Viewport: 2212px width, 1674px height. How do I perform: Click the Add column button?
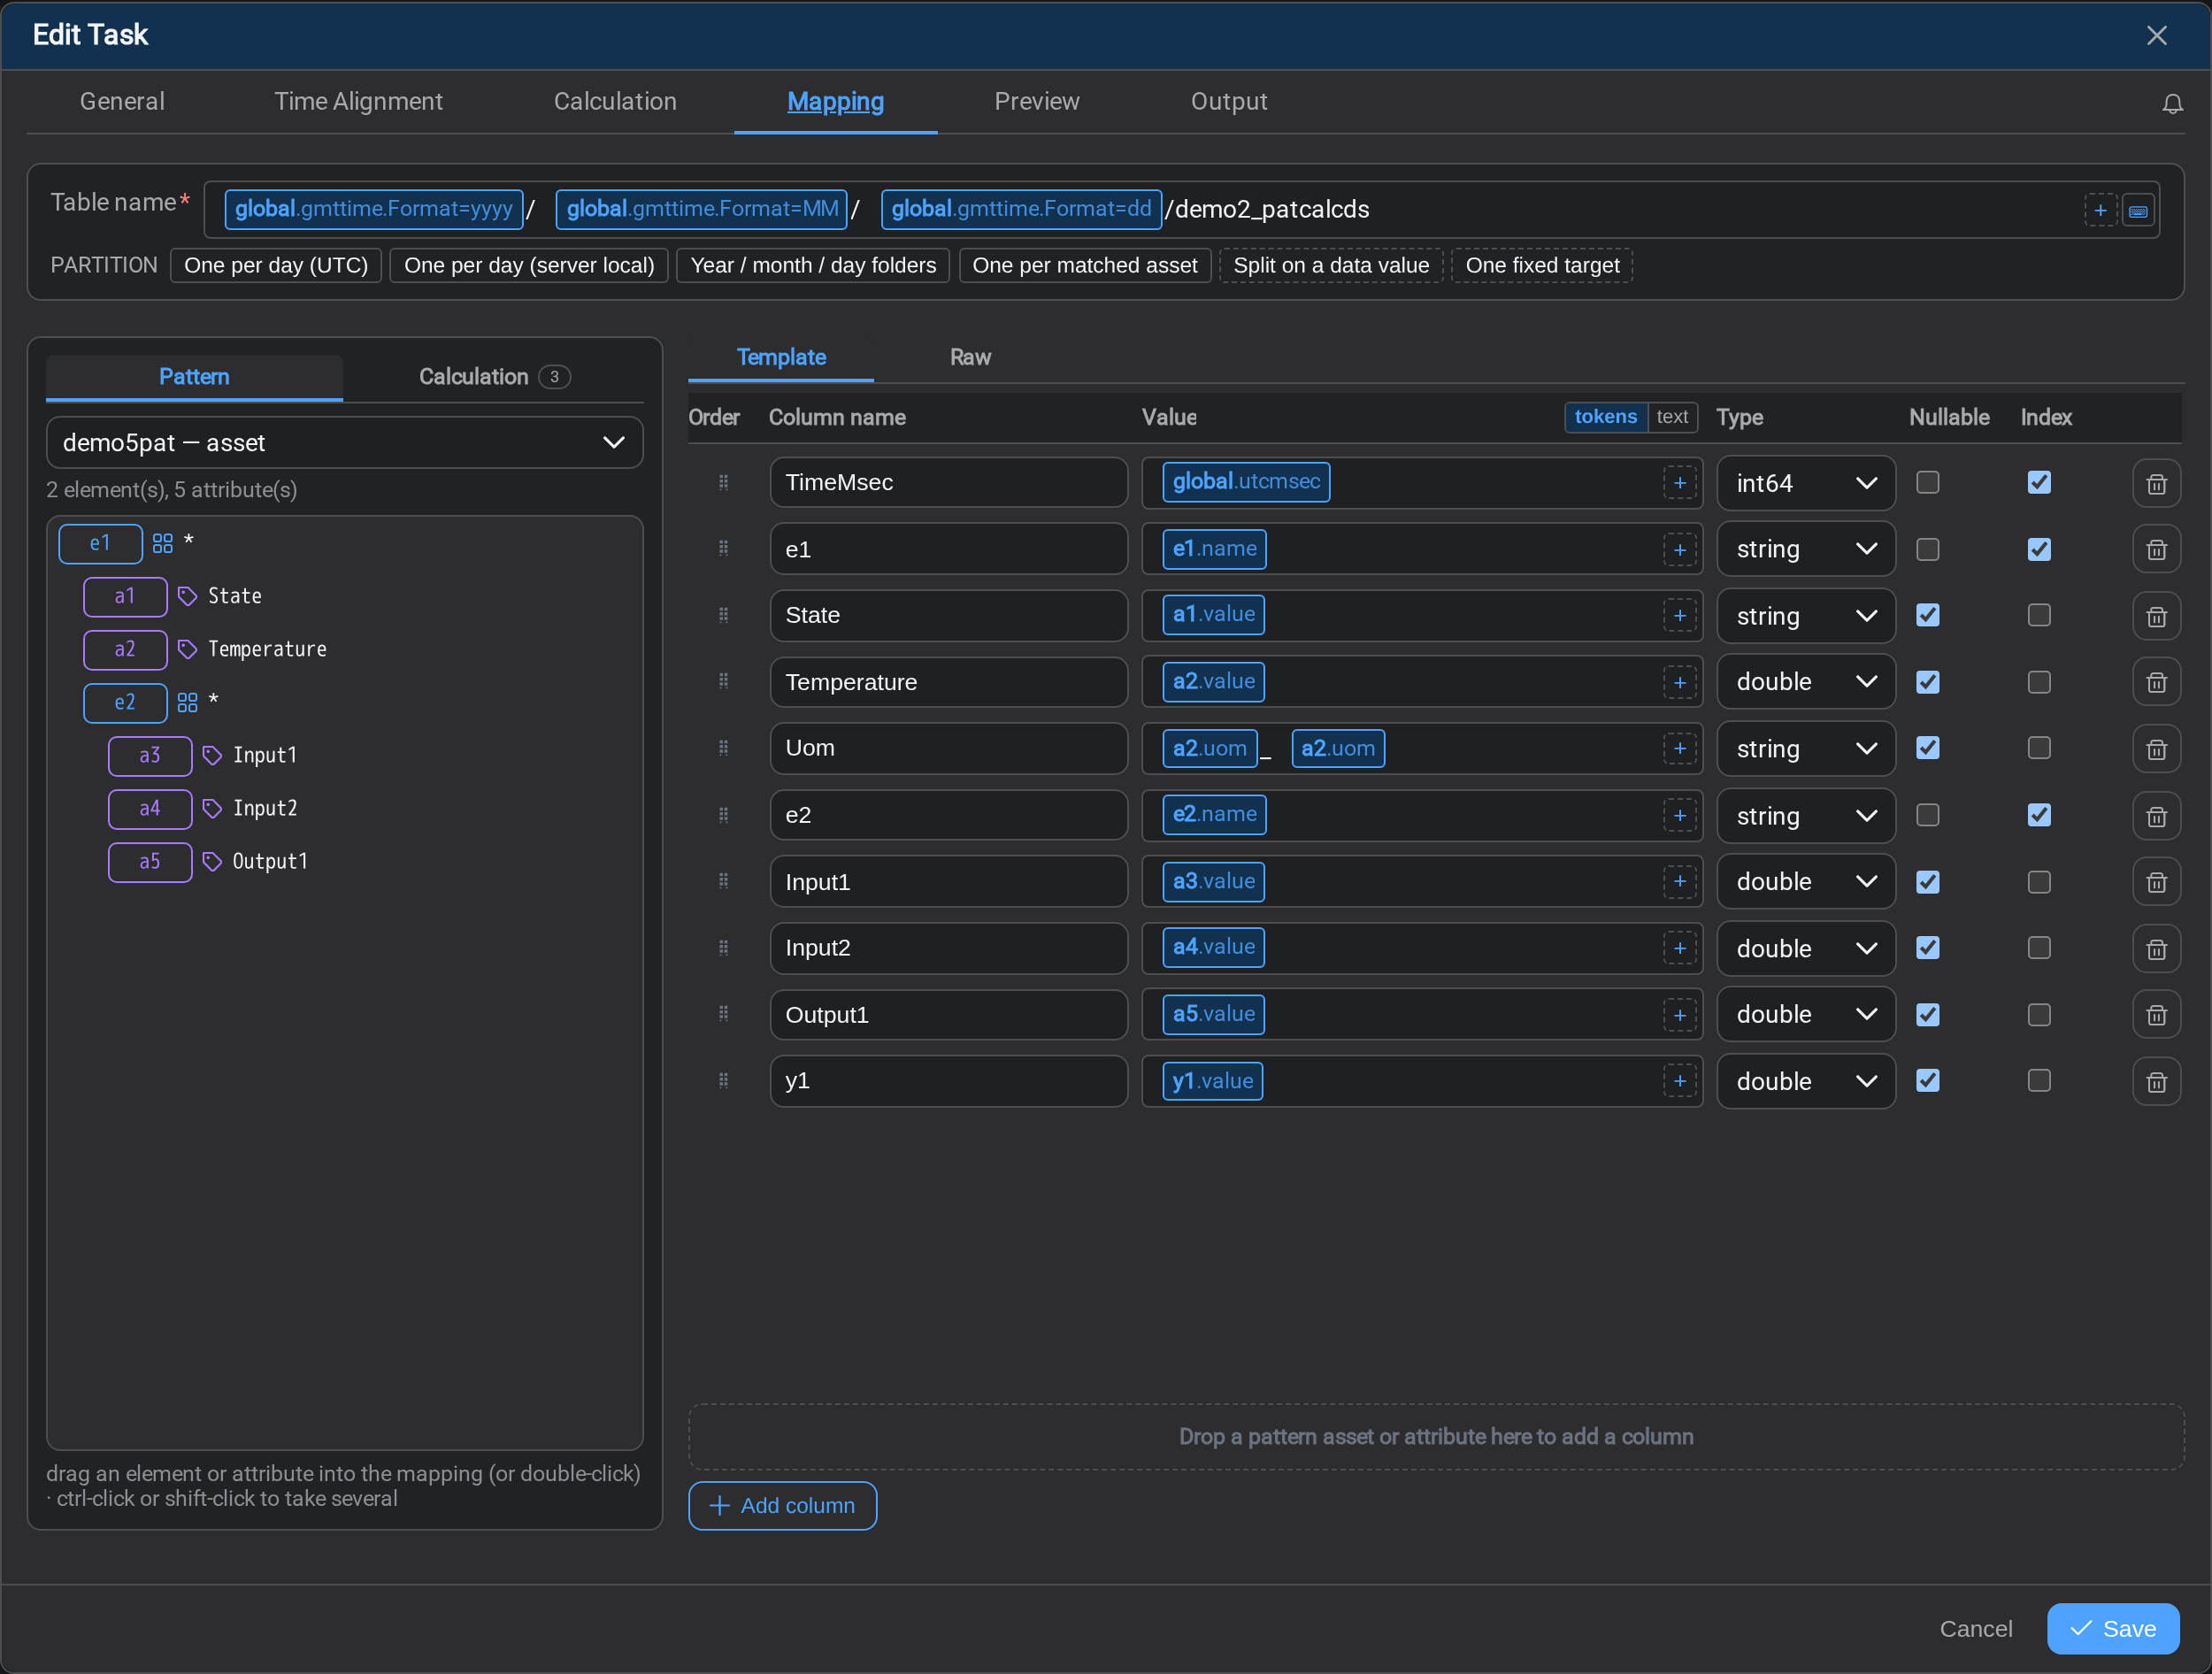click(782, 1506)
